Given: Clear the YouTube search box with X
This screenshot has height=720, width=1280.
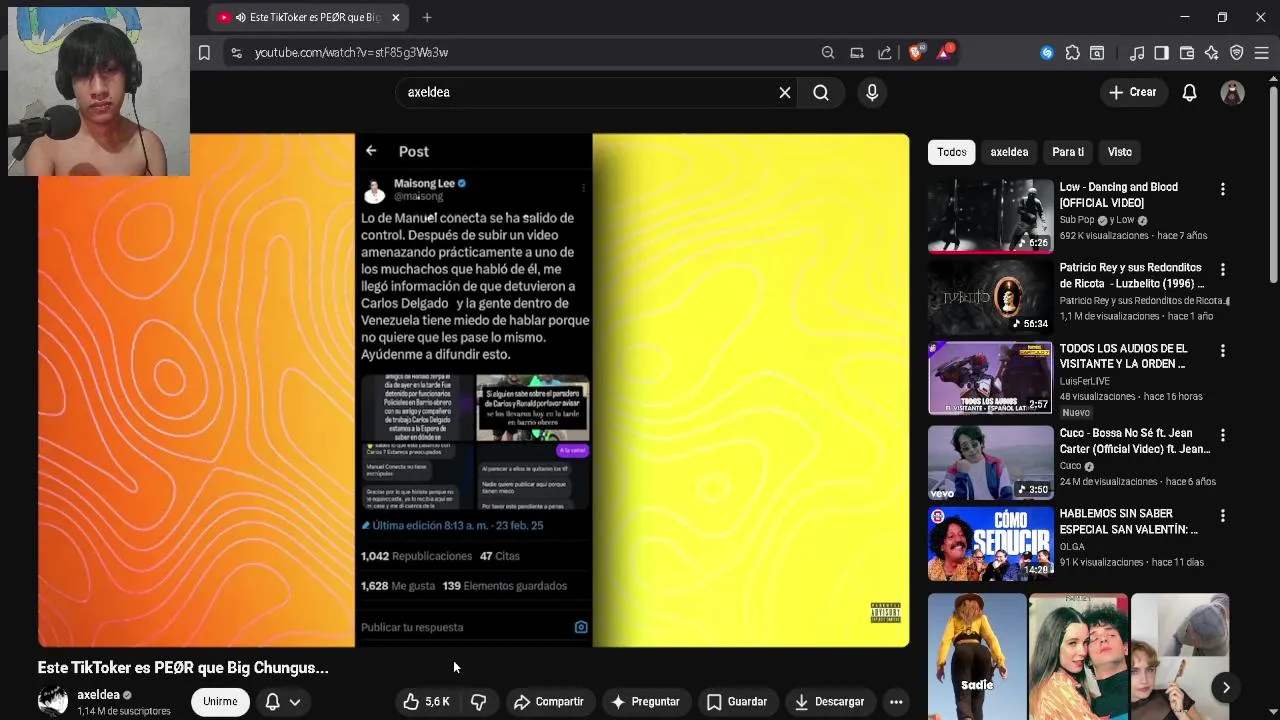Looking at the screenshot, I should click(x=785, y=92).
